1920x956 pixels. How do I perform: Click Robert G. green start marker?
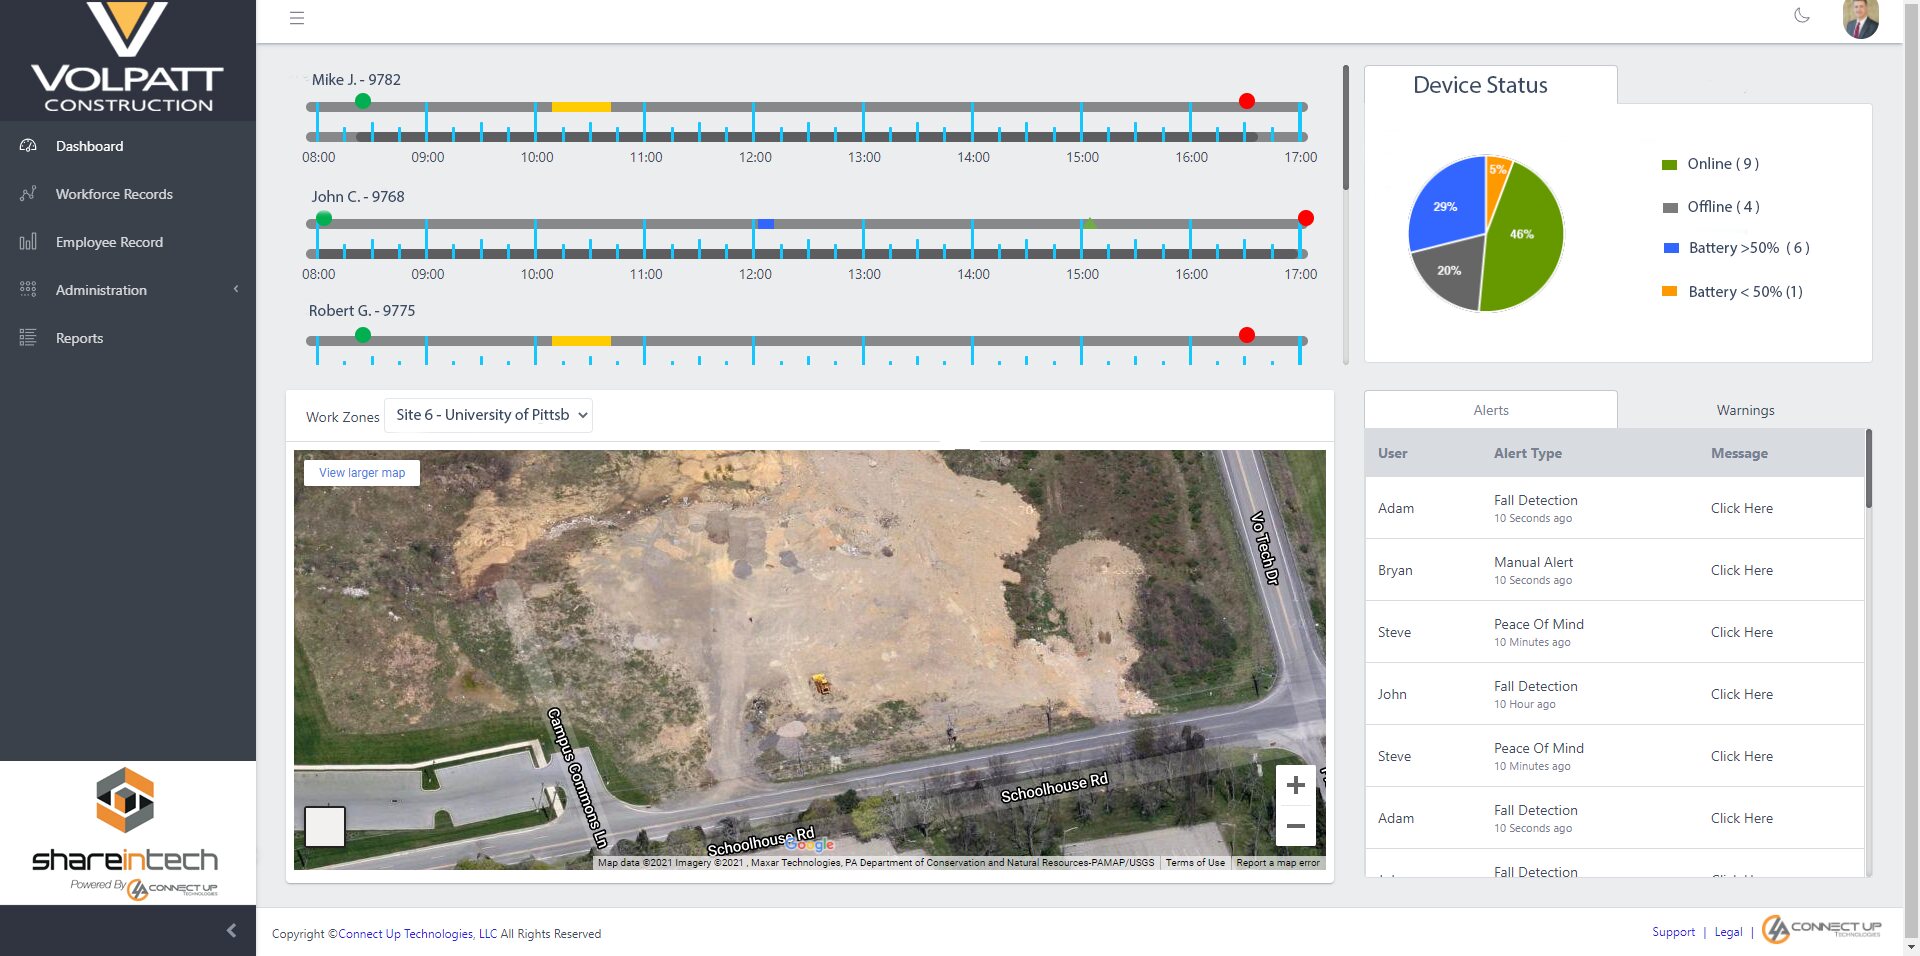pos(363,335)
